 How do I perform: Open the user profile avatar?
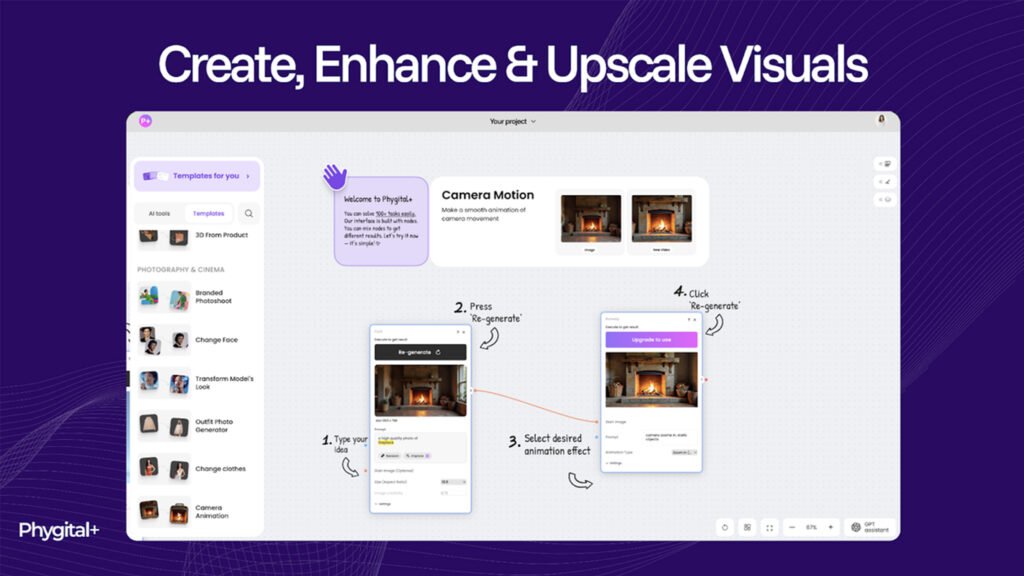(881, 120)
